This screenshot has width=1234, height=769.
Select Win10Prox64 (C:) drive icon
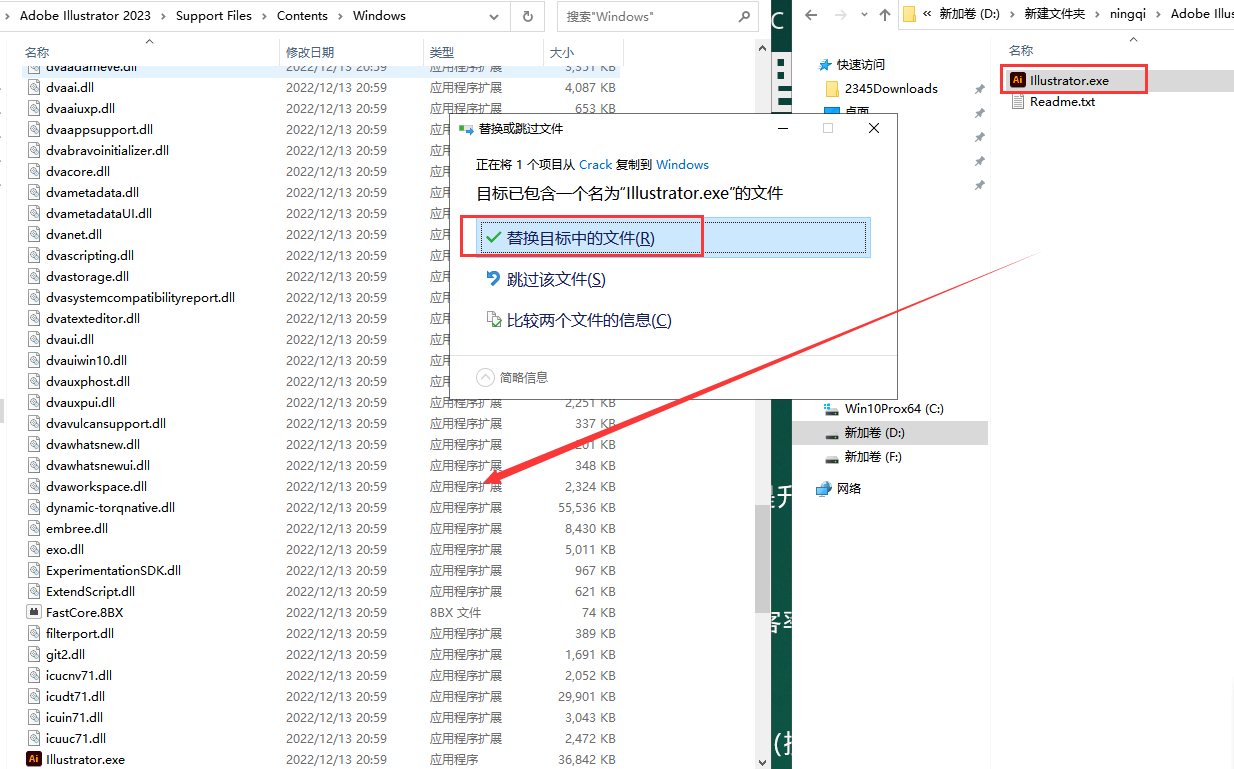tap(831, 408)
